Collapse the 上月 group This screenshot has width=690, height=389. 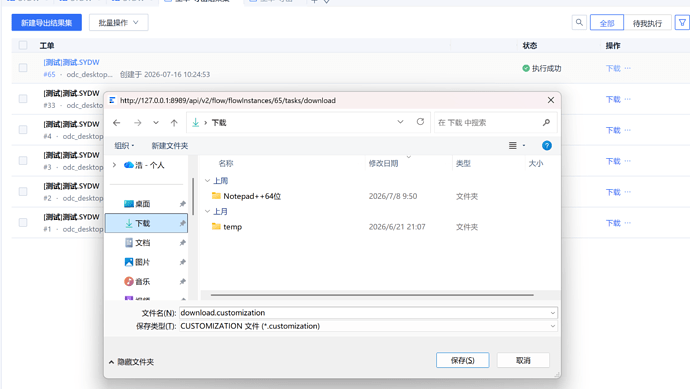coord(207,212)
